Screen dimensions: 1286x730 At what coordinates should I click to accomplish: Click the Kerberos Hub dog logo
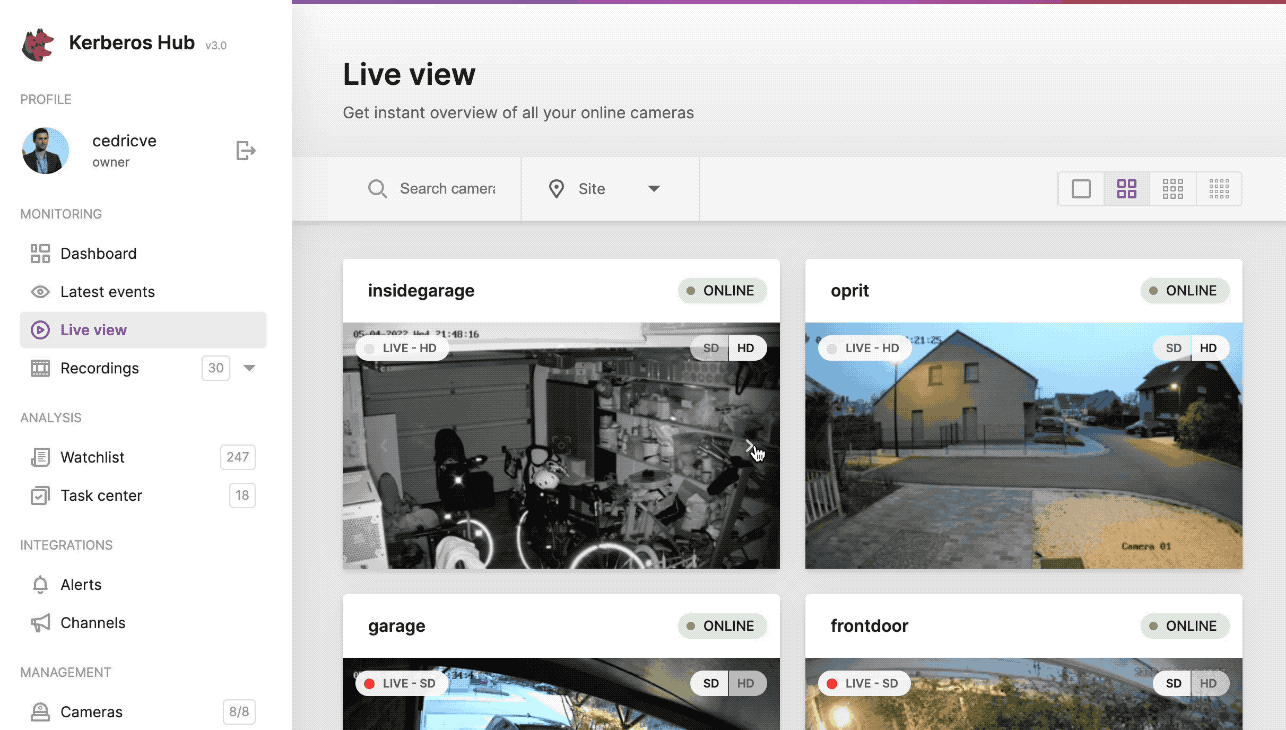(39, 44)
